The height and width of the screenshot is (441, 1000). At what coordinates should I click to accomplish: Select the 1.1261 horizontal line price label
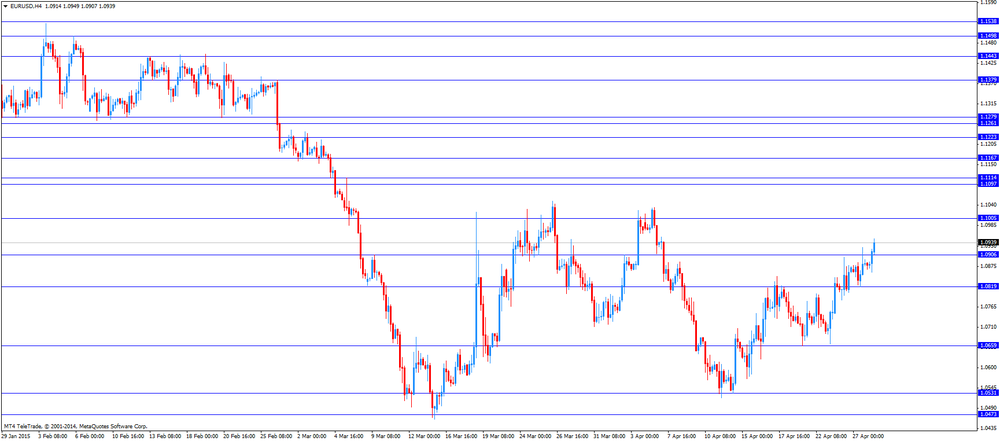click(x=988, y=123)
